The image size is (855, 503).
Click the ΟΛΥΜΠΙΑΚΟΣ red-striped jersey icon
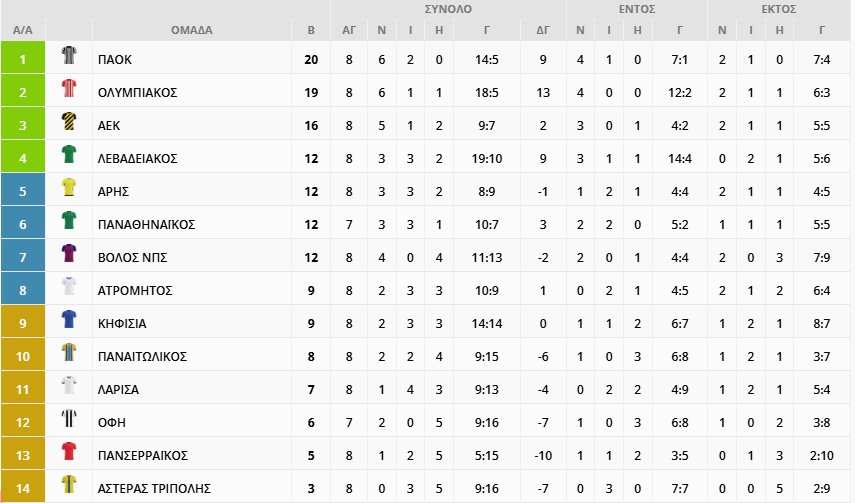click(x=69, y=88)
